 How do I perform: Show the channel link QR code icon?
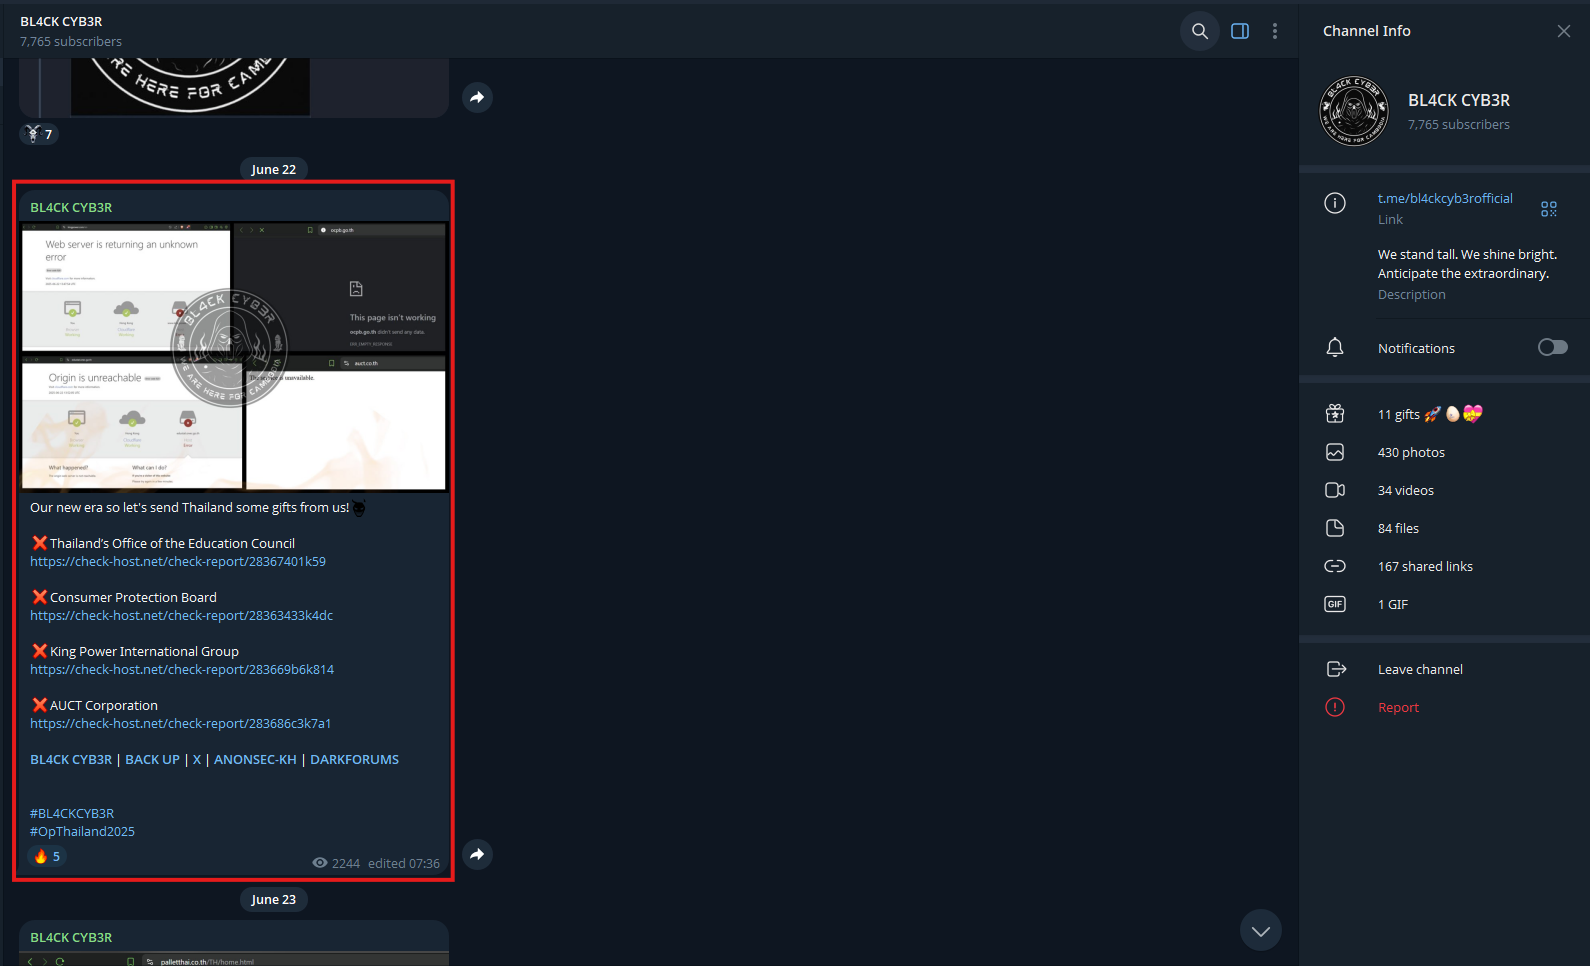(x=1549, y=209)
